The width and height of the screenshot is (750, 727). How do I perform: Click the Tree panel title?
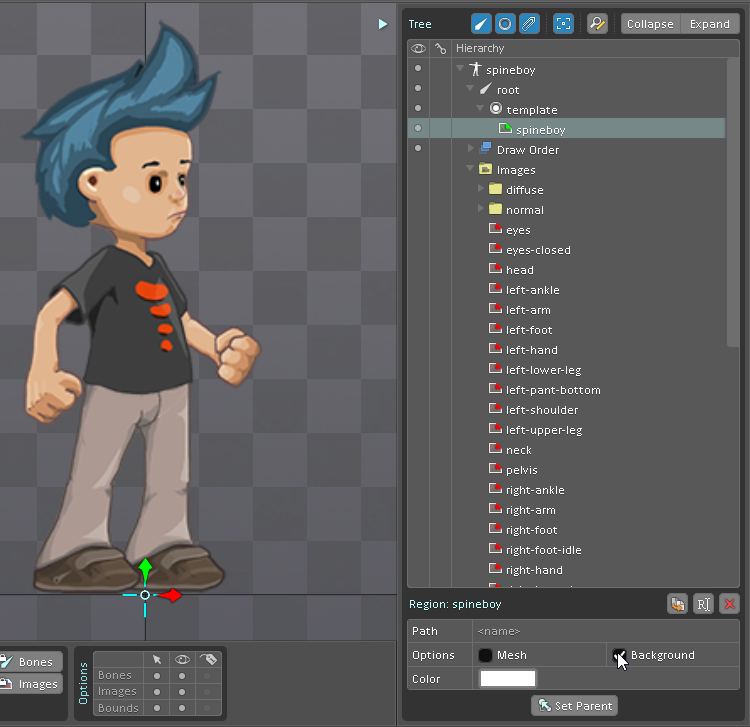[419, 24]
